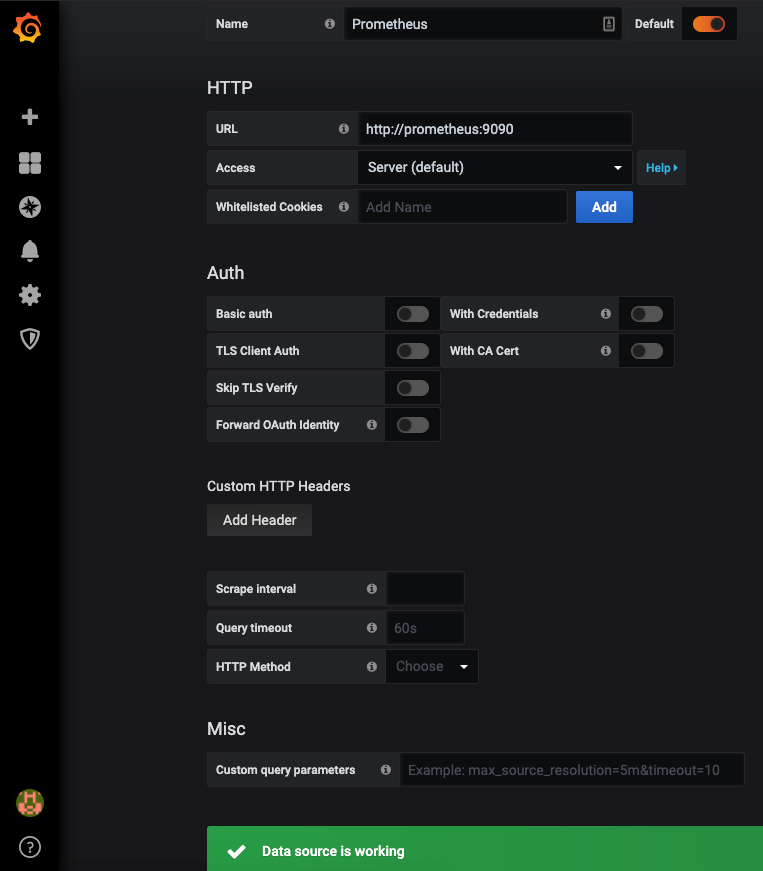The image size is (763, 871).
Task: Open the HTTP Method Choose dropdown
Action: click(431, 666)
